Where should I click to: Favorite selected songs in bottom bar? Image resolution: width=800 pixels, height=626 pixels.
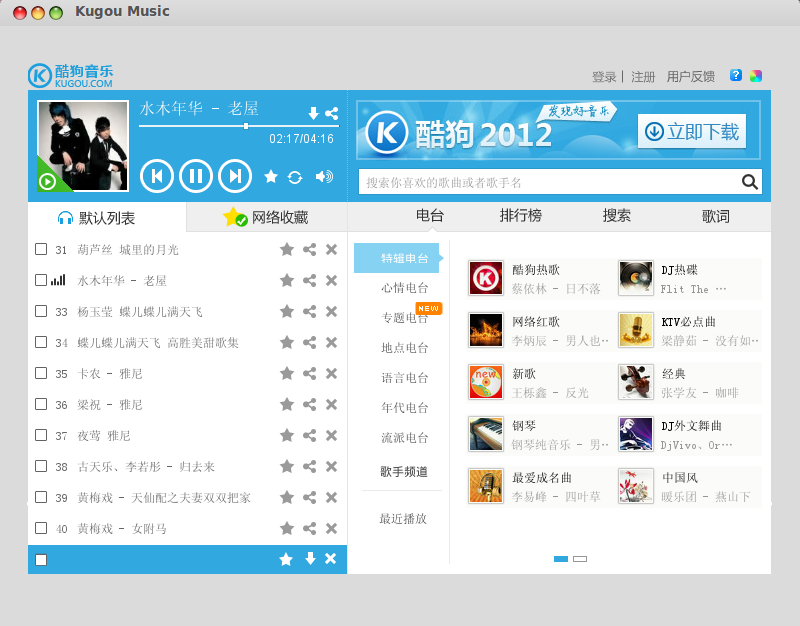[x=286, y=559]
